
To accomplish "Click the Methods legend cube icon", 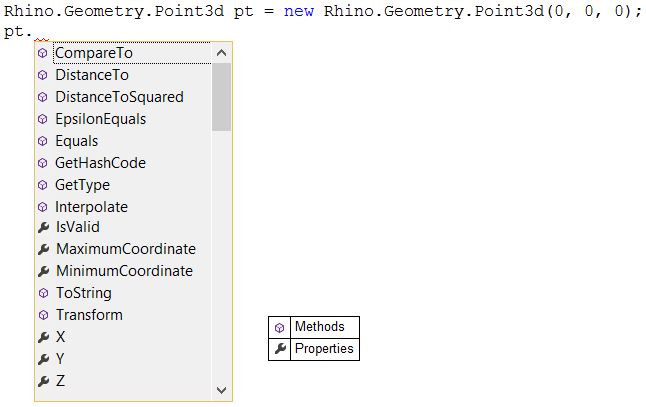I will tap(280, 327).
